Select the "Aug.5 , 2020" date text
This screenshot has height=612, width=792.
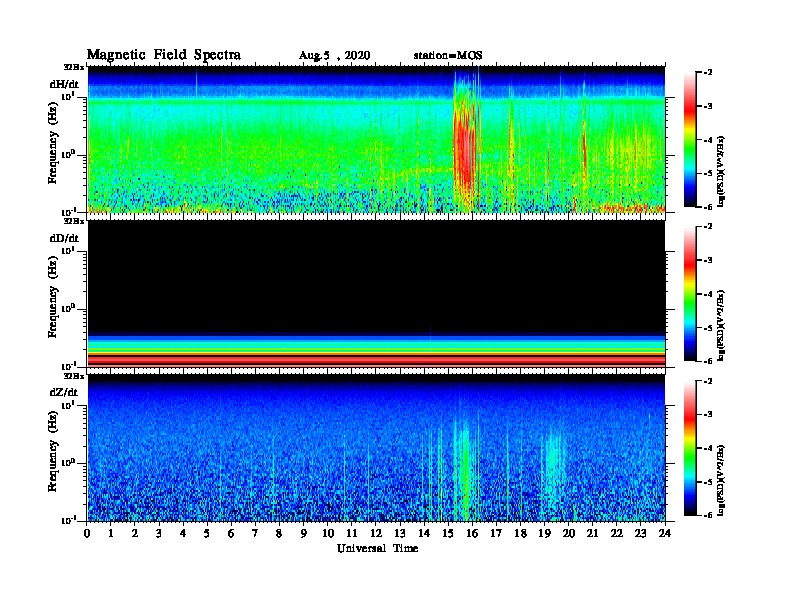[334, 56]
